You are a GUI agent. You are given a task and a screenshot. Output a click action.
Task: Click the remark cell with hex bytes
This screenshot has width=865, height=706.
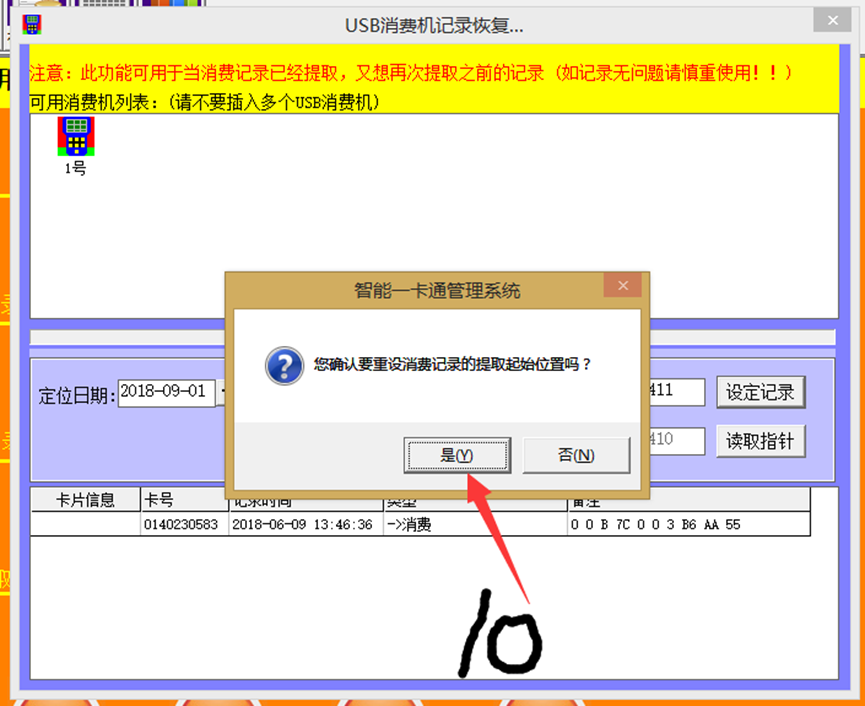(x=688, y=524)
